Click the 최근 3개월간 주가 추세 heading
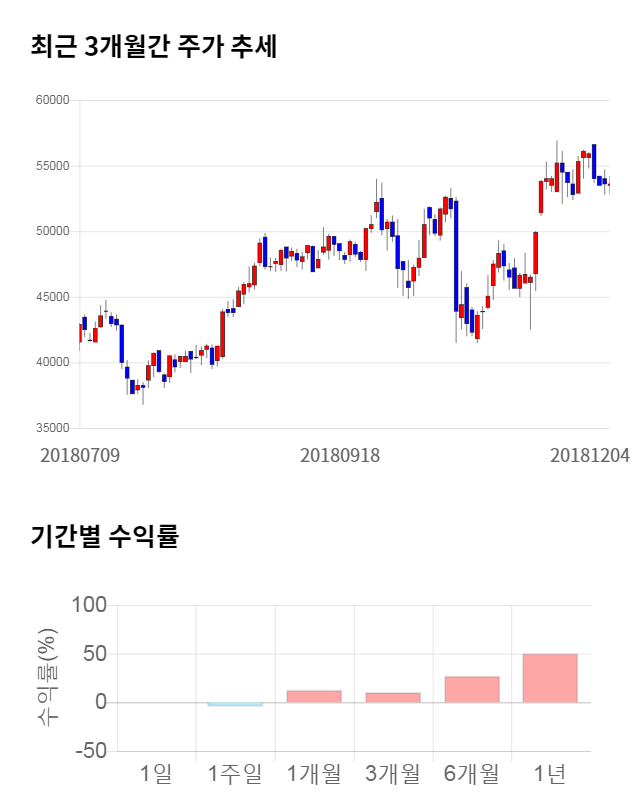The image size is (640, 810). coord(153,46)
